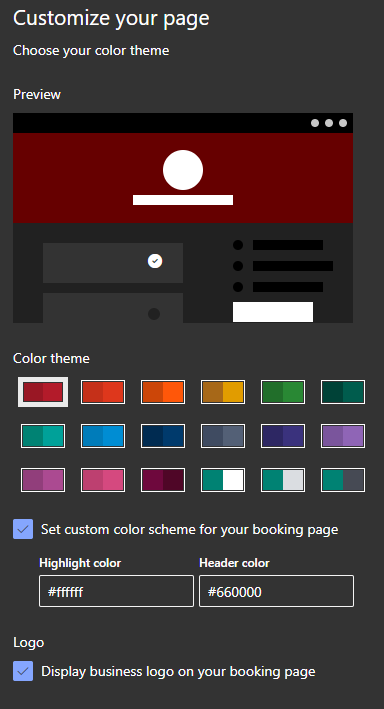Click the 'Logo' section label
Viewport: 384px width, 709px height.
(28, 643)
